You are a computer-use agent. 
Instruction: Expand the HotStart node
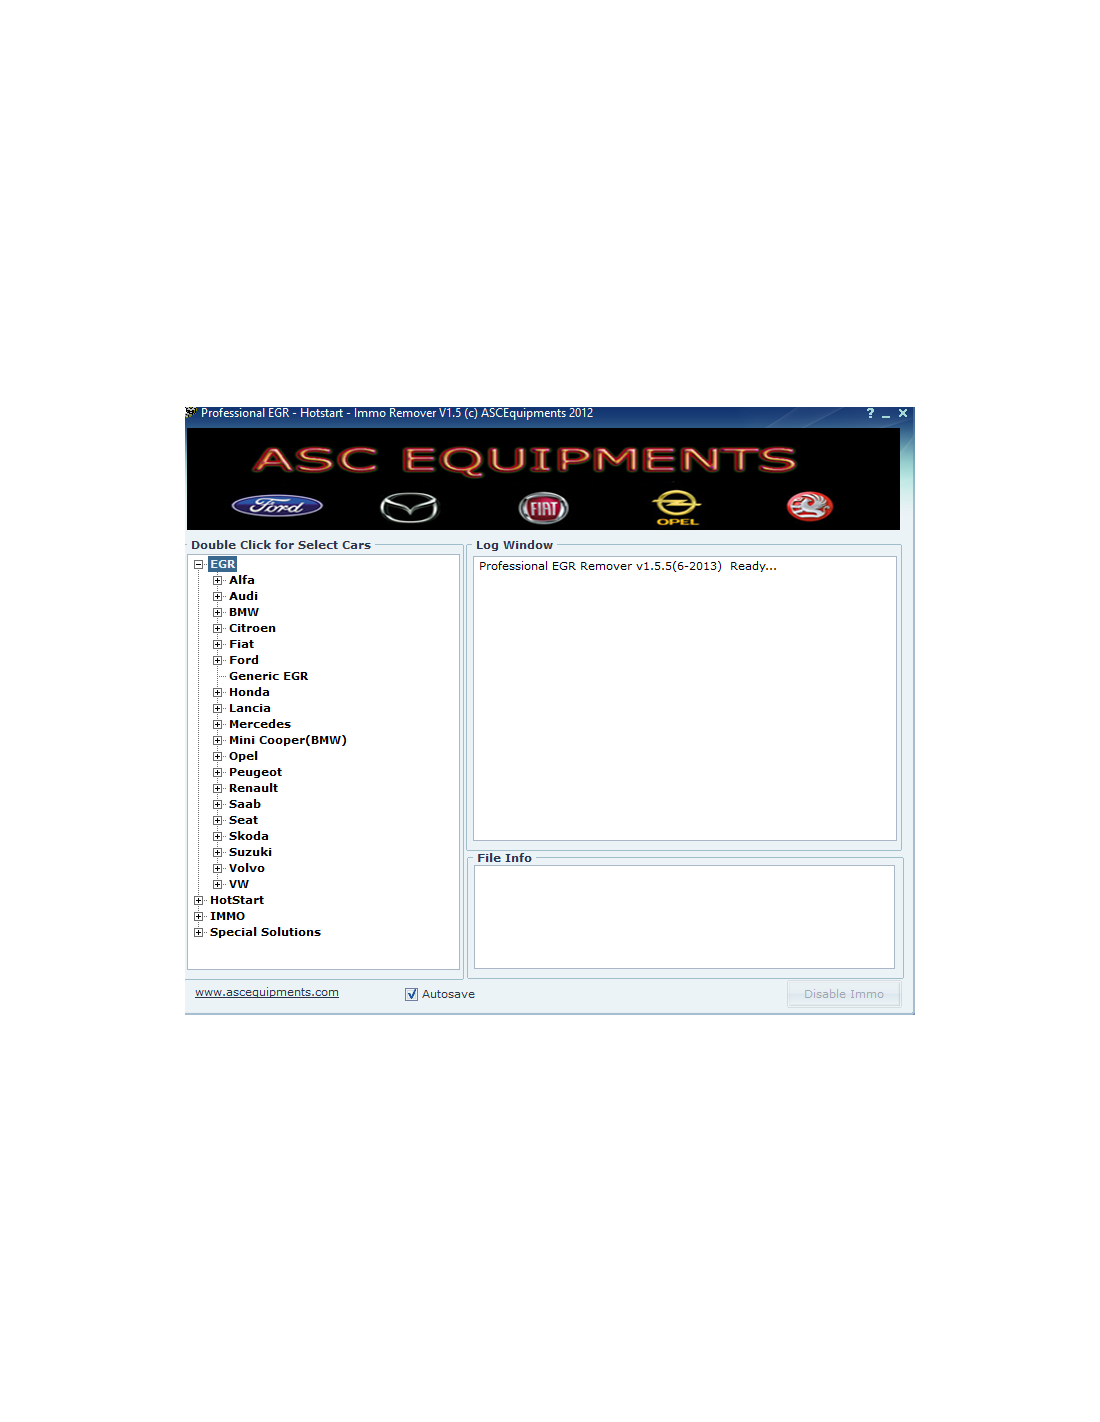[x=198, y=900]
